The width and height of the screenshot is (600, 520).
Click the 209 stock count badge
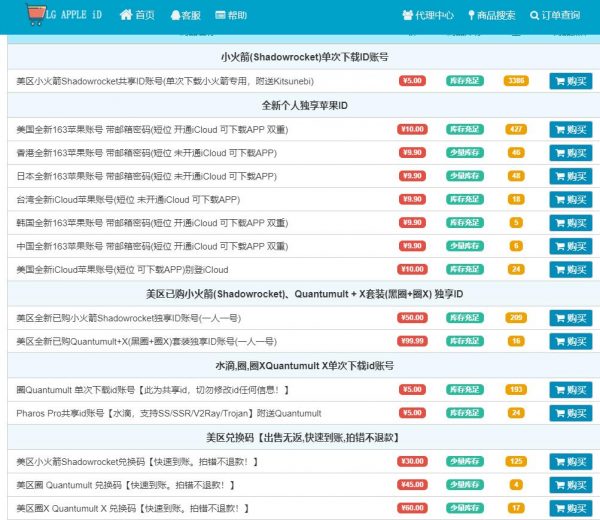[x=516, y=318]
